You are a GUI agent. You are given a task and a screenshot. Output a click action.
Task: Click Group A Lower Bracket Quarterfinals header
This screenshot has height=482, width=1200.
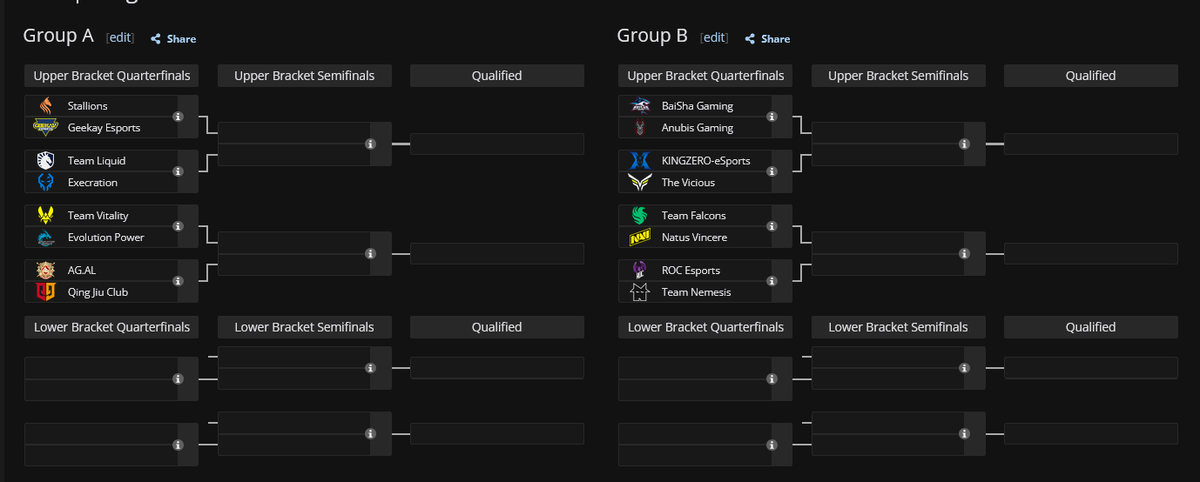111,327
